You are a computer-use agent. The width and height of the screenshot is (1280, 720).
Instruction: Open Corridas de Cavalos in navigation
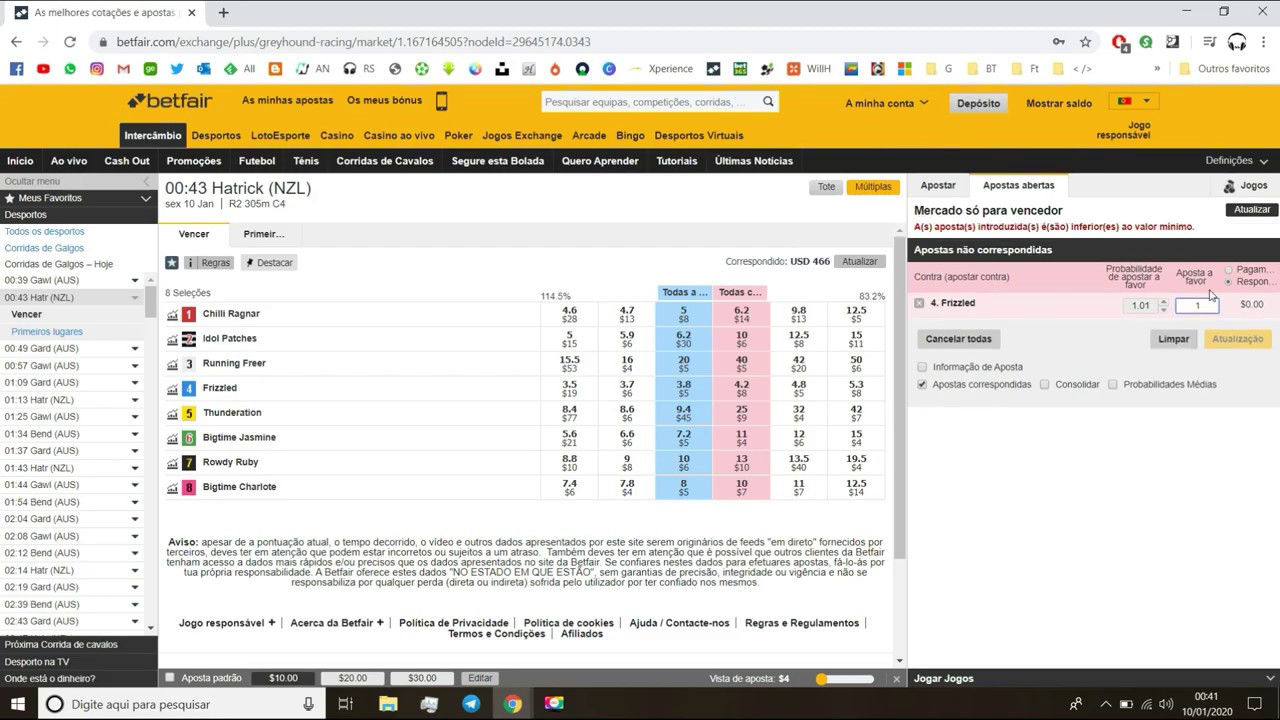pos(385,161)
